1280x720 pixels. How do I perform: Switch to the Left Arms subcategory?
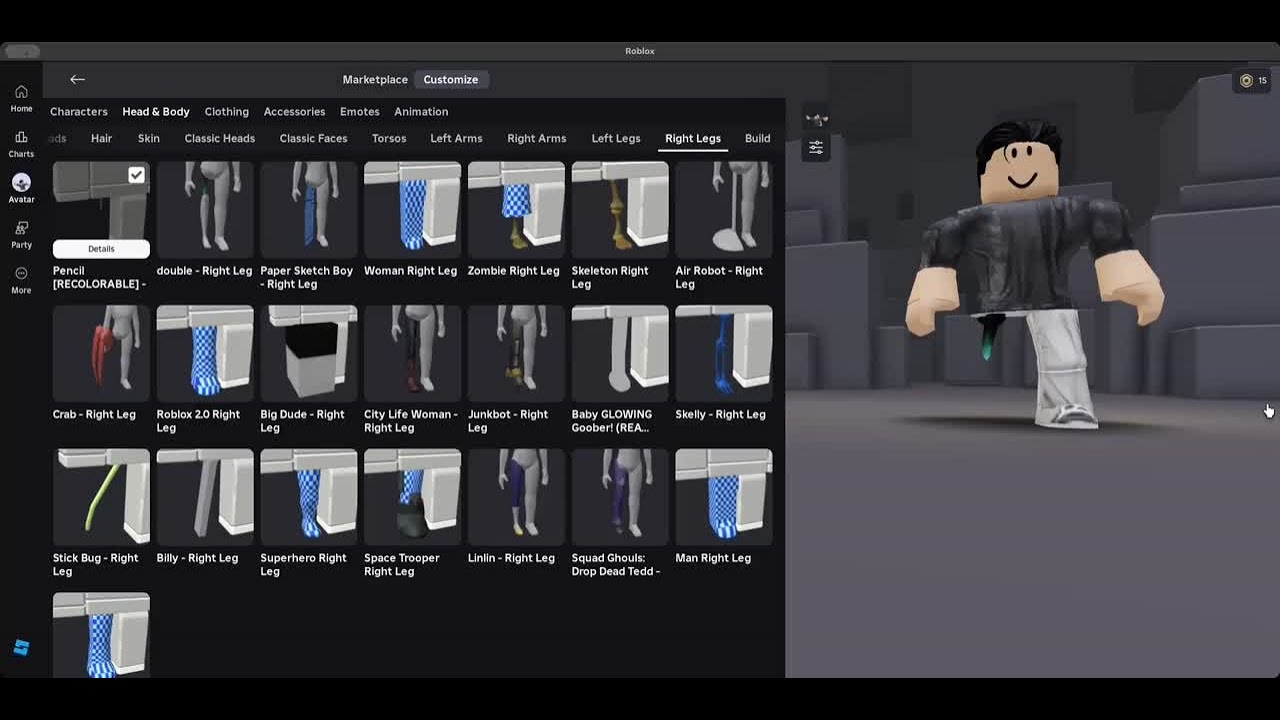(456, 139)
